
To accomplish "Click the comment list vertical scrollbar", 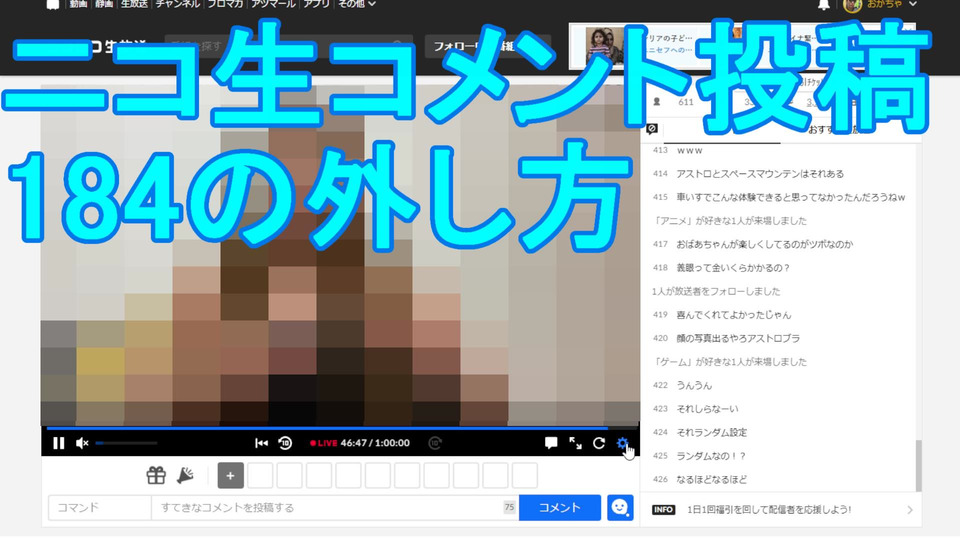I will 918,465.
